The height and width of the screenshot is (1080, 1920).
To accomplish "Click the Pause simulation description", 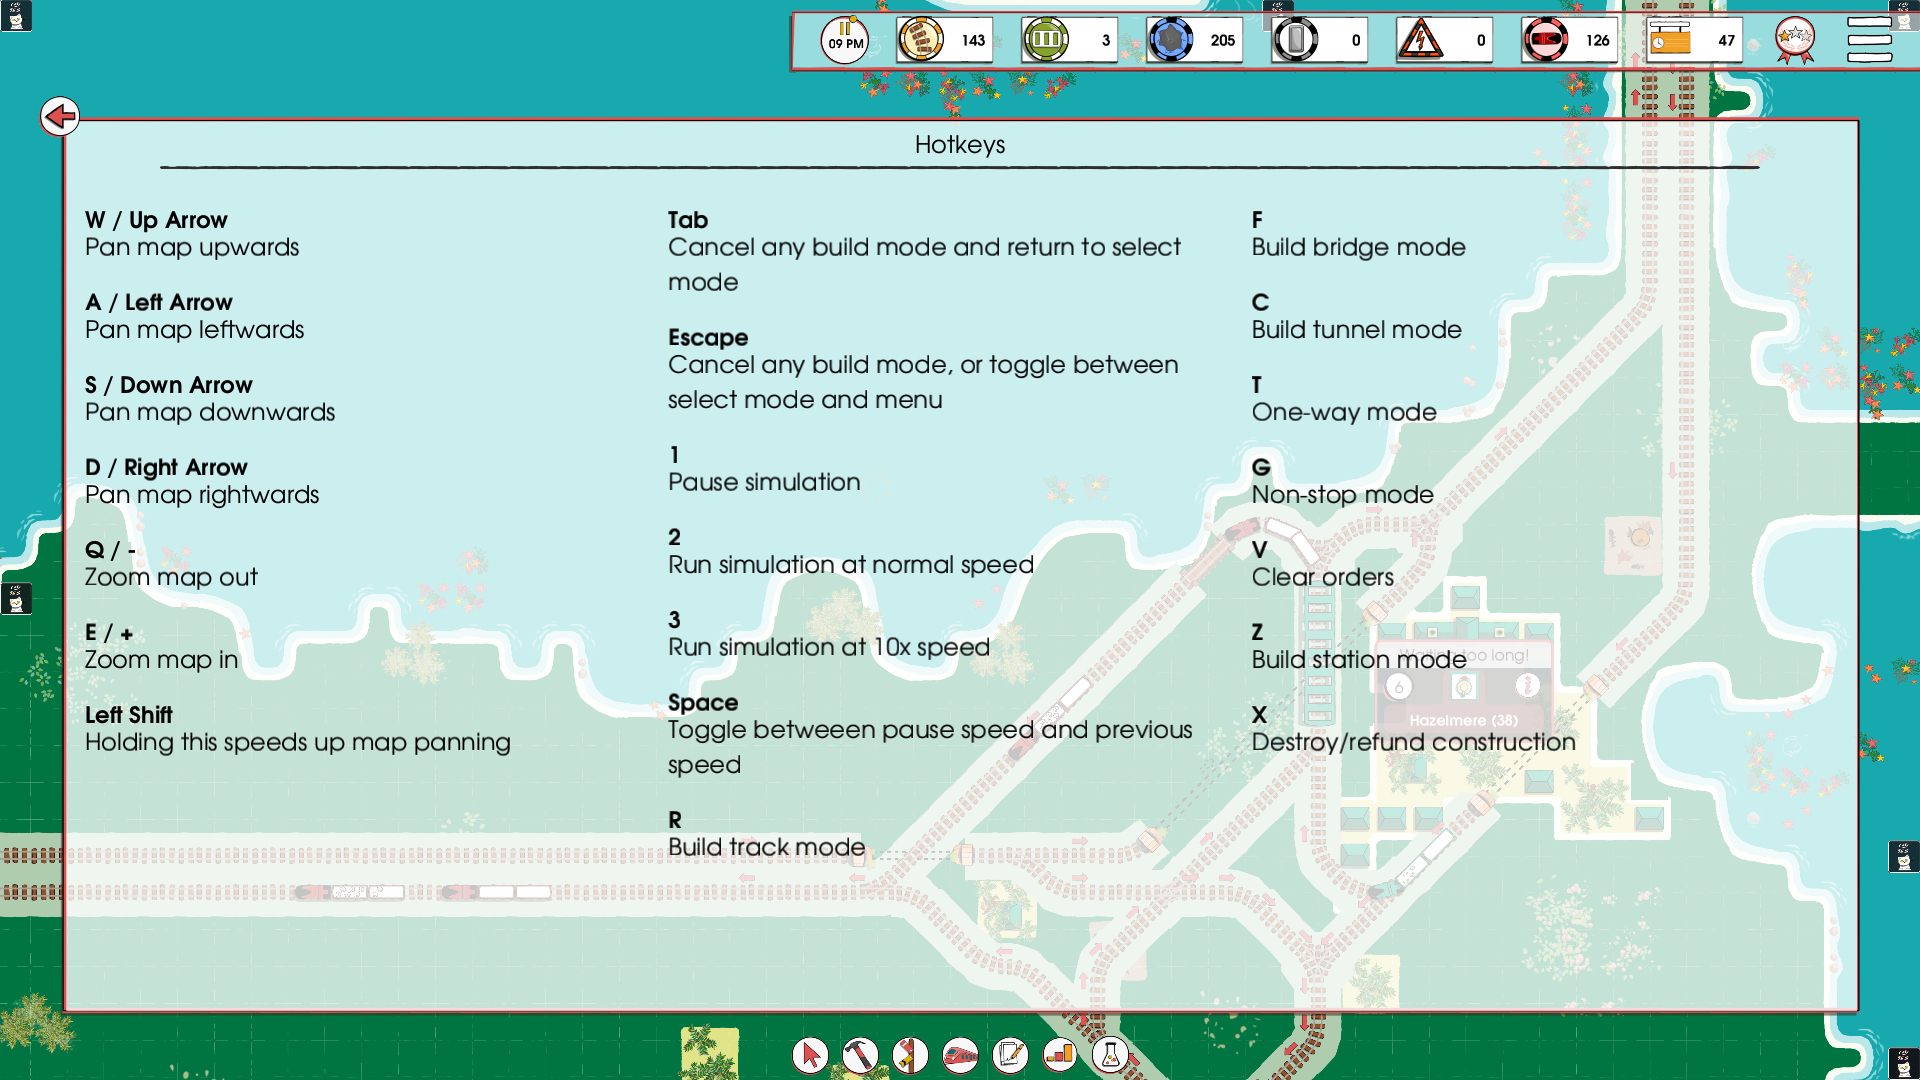I will [764, 482].
